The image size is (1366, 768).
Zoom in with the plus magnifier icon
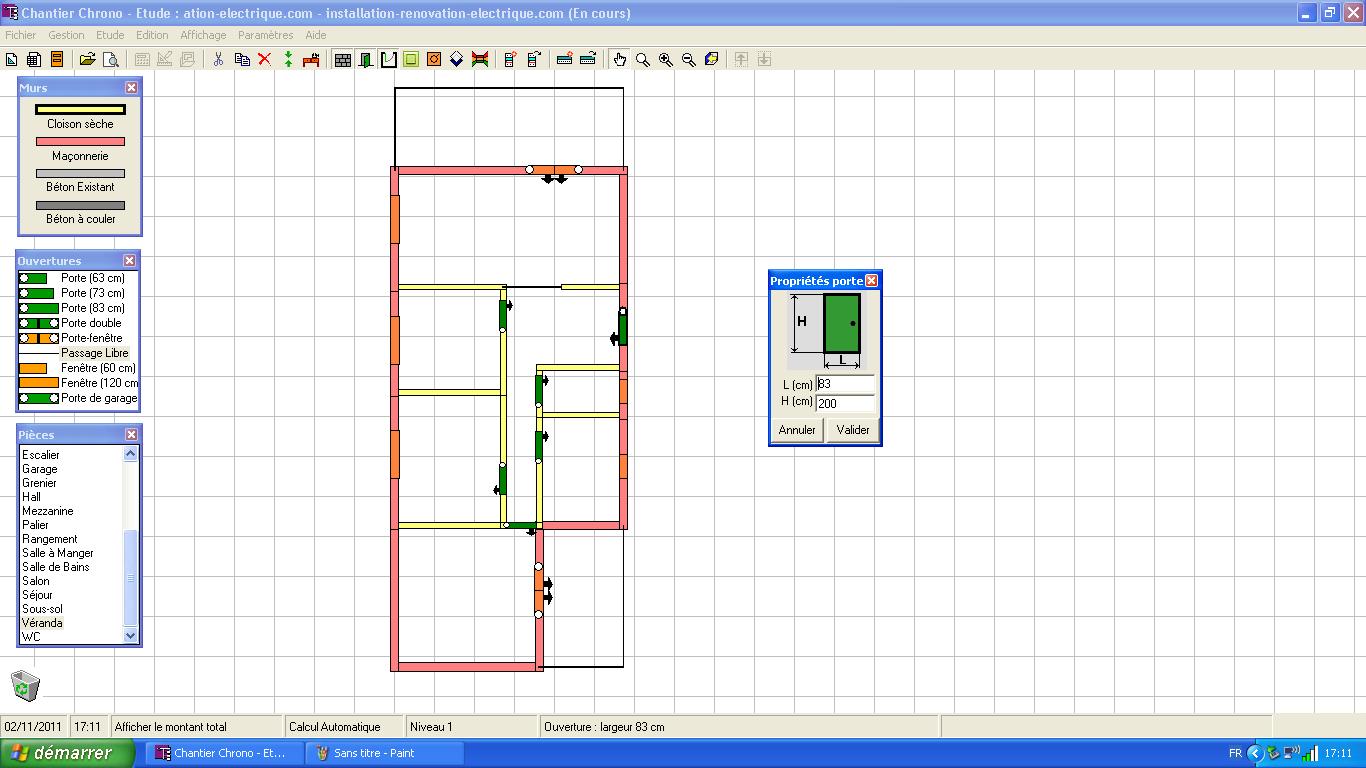[666, 59]
